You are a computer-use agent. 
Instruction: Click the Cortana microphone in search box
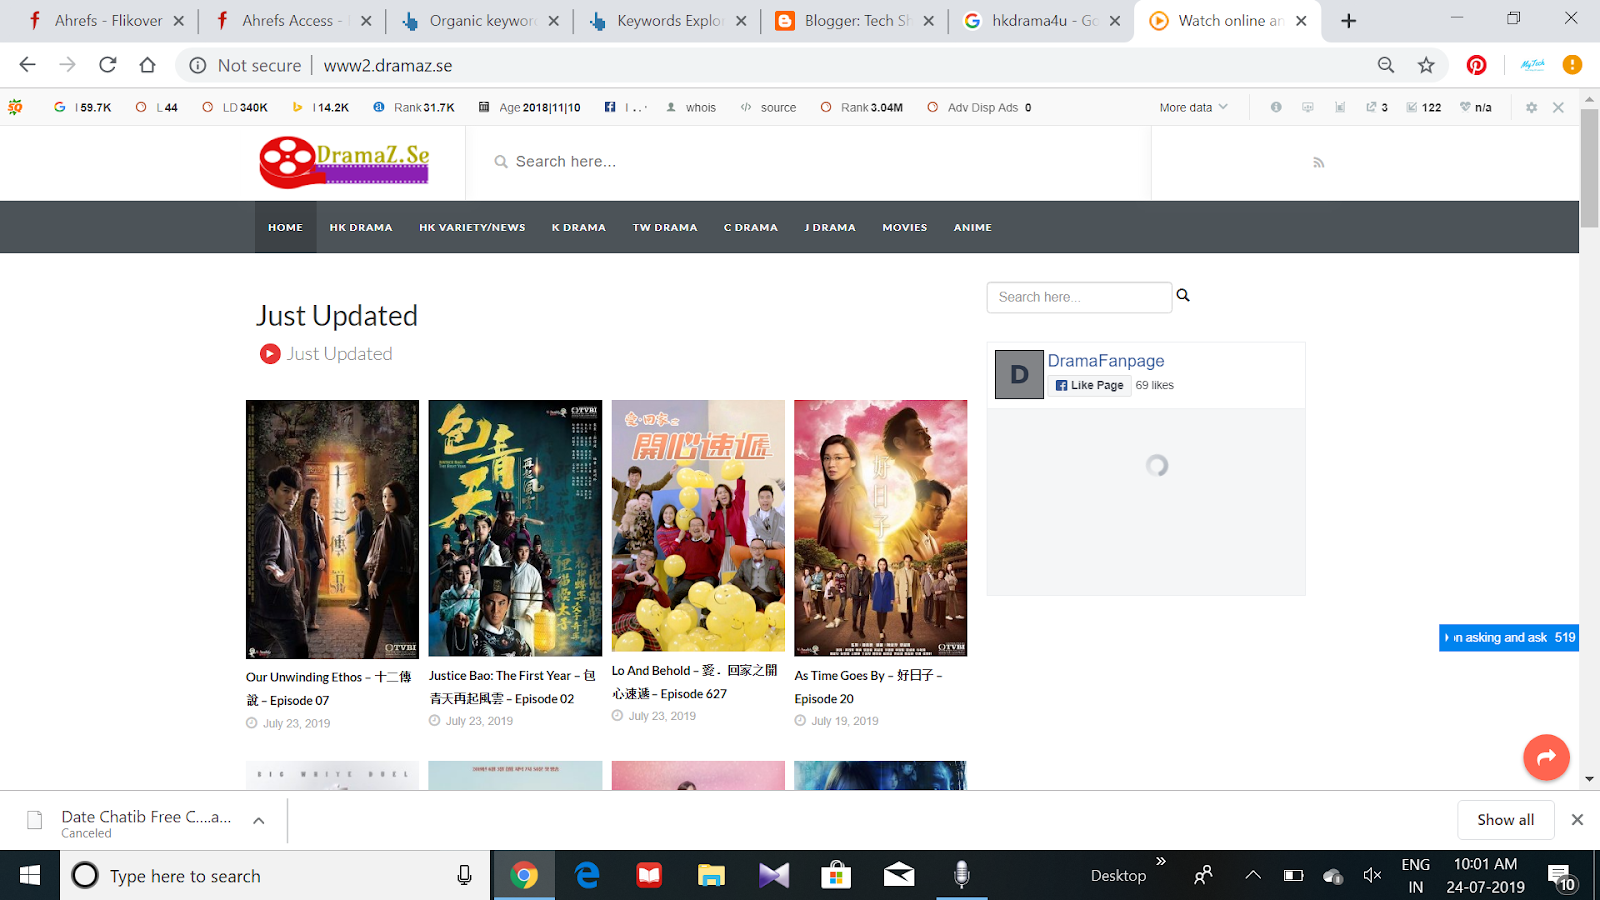click(464, 876)
